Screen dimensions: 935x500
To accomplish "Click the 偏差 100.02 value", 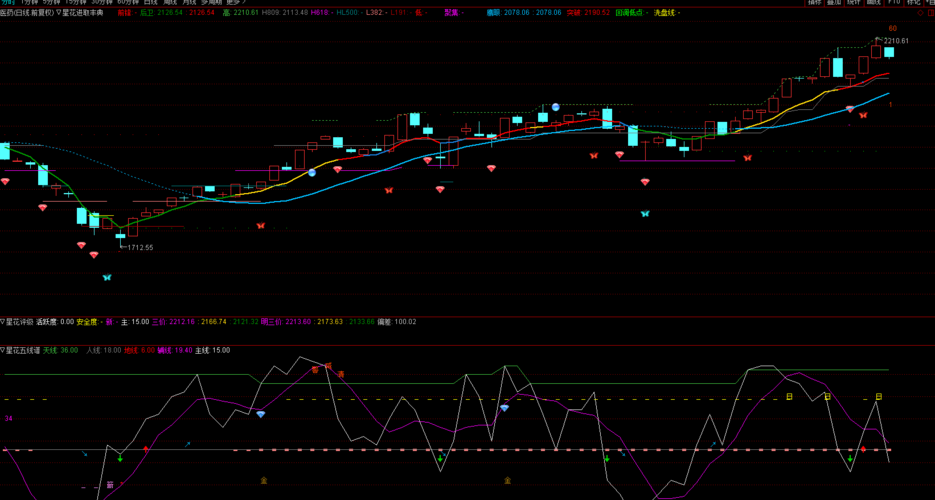I will coord(397,322).
